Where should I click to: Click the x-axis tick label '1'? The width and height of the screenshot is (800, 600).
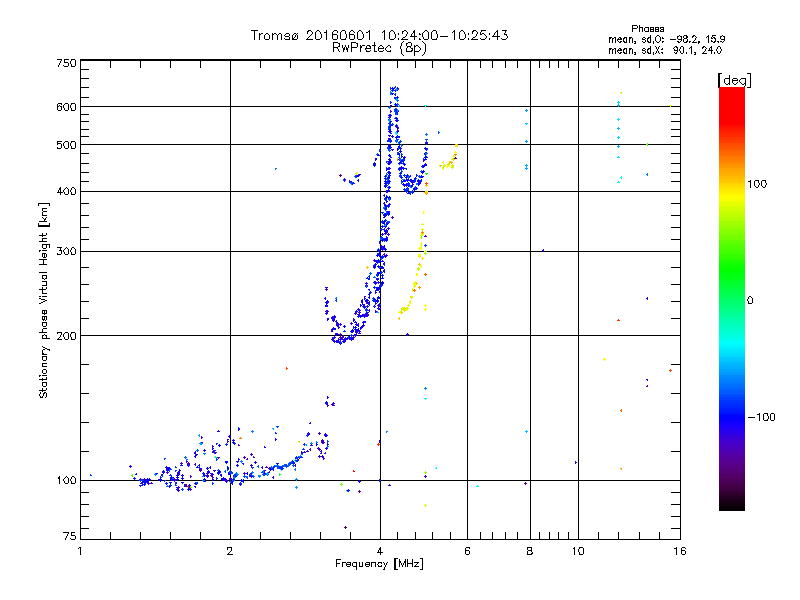(x=80, y=551)
